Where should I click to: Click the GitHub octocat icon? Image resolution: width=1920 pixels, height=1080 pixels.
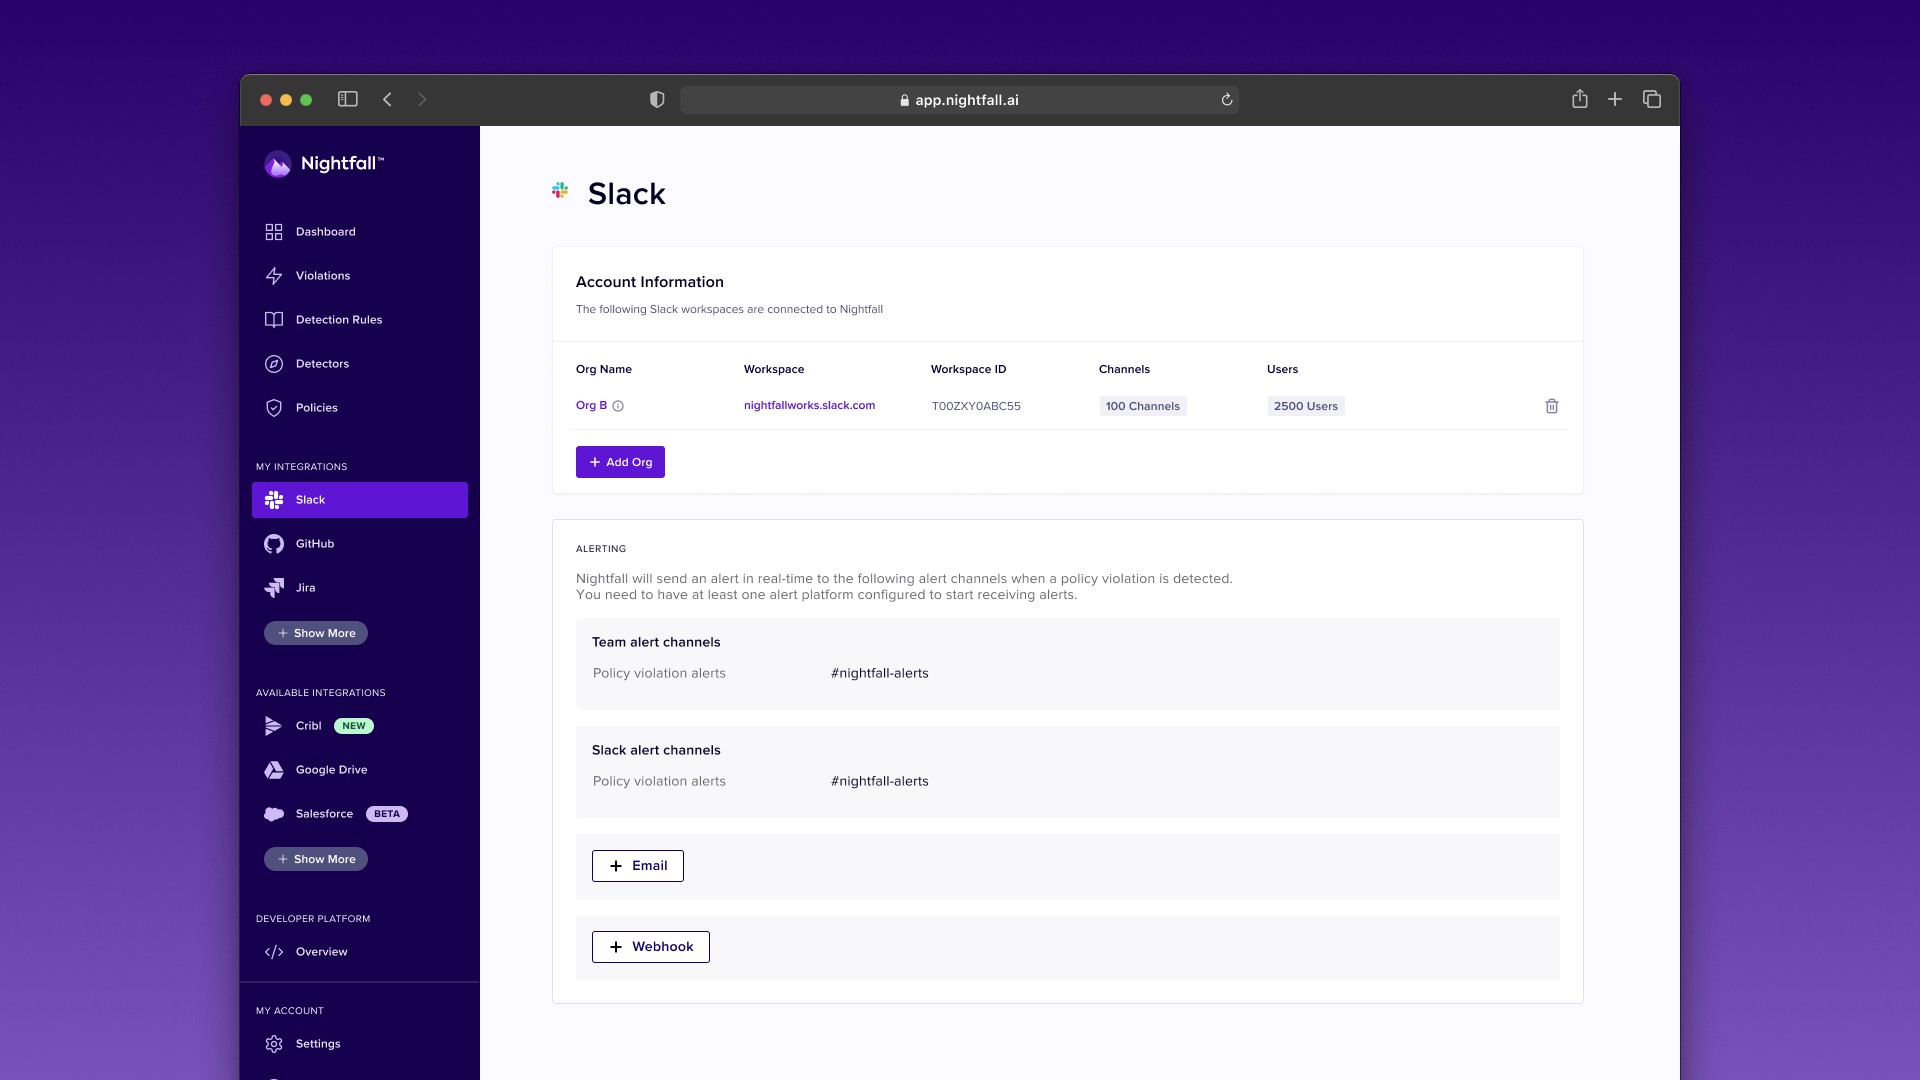click(x=274, y=544)
